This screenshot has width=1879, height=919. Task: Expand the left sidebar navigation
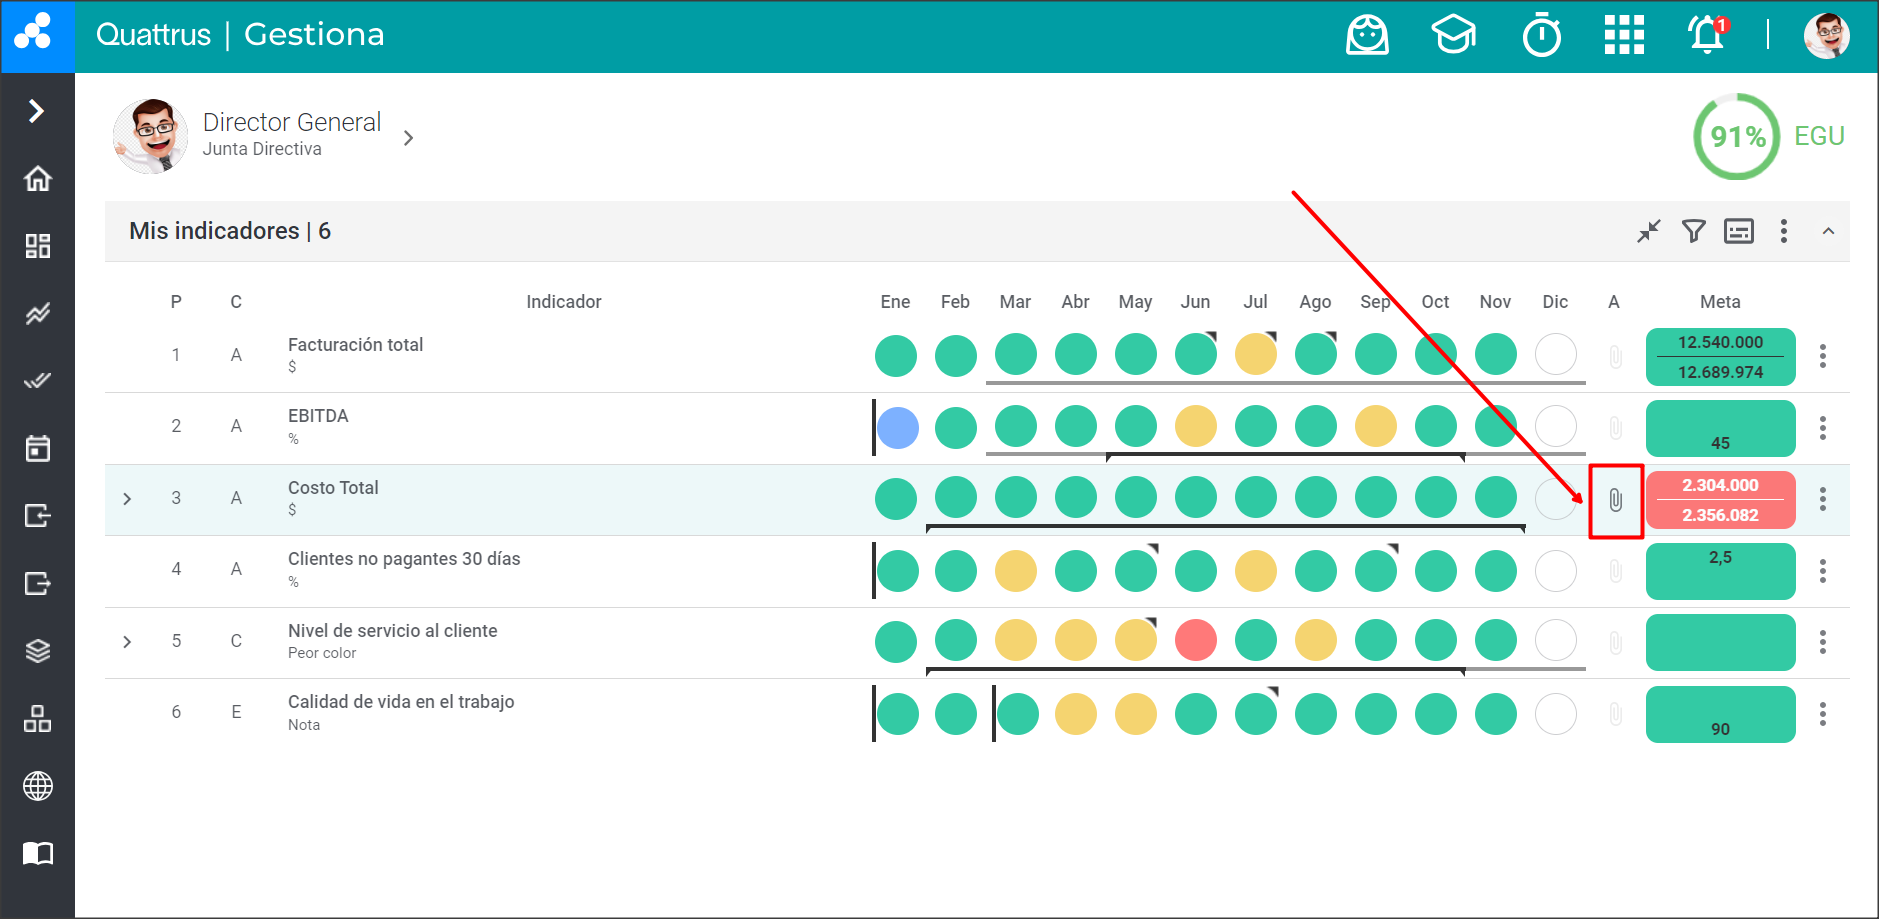point(37,110)
